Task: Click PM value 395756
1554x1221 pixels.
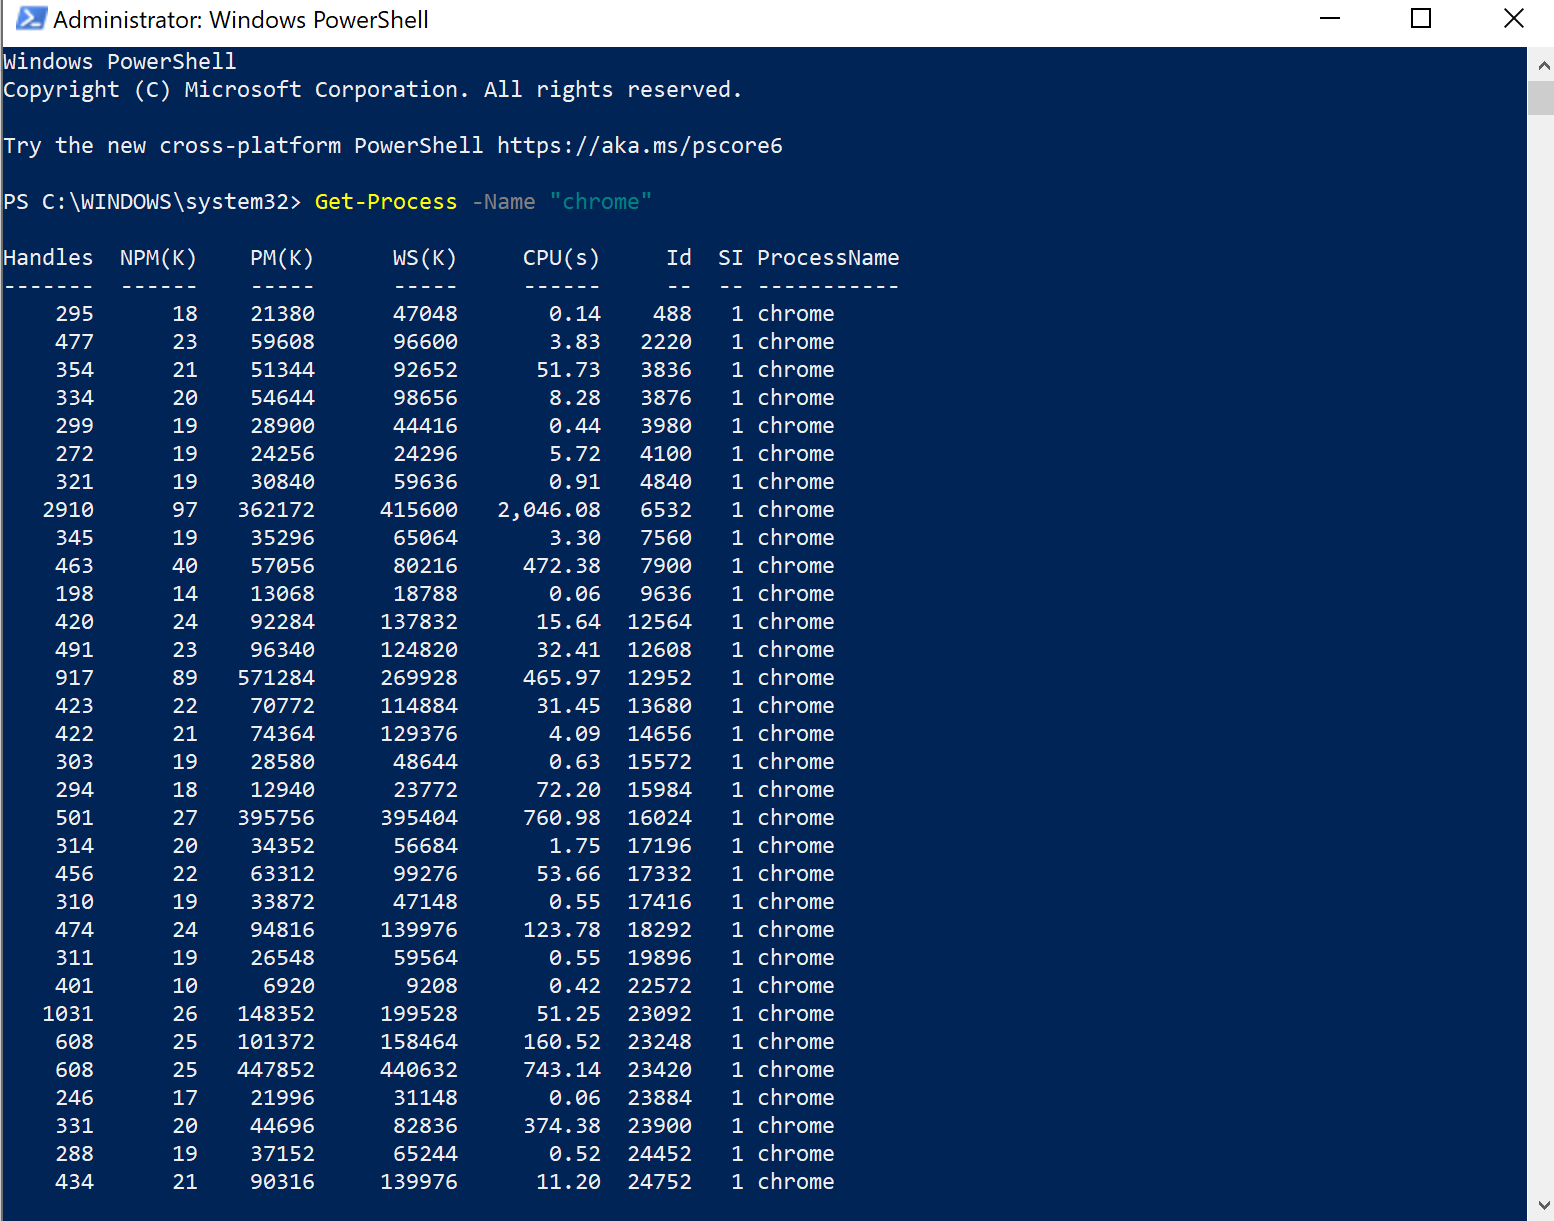Action: (x=276, y=818)
